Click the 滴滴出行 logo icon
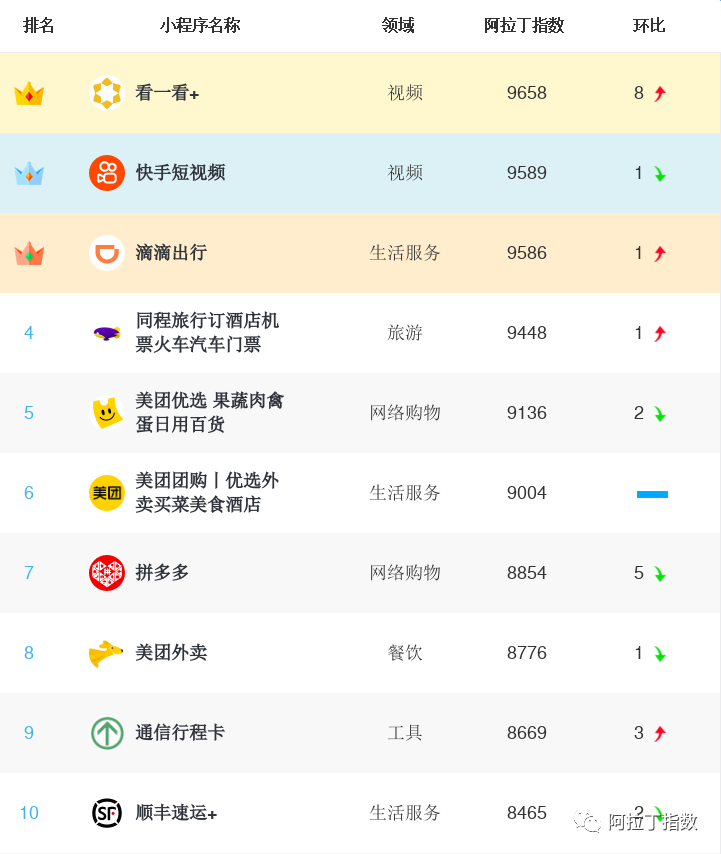721x854 pixels. pos(106,253)
